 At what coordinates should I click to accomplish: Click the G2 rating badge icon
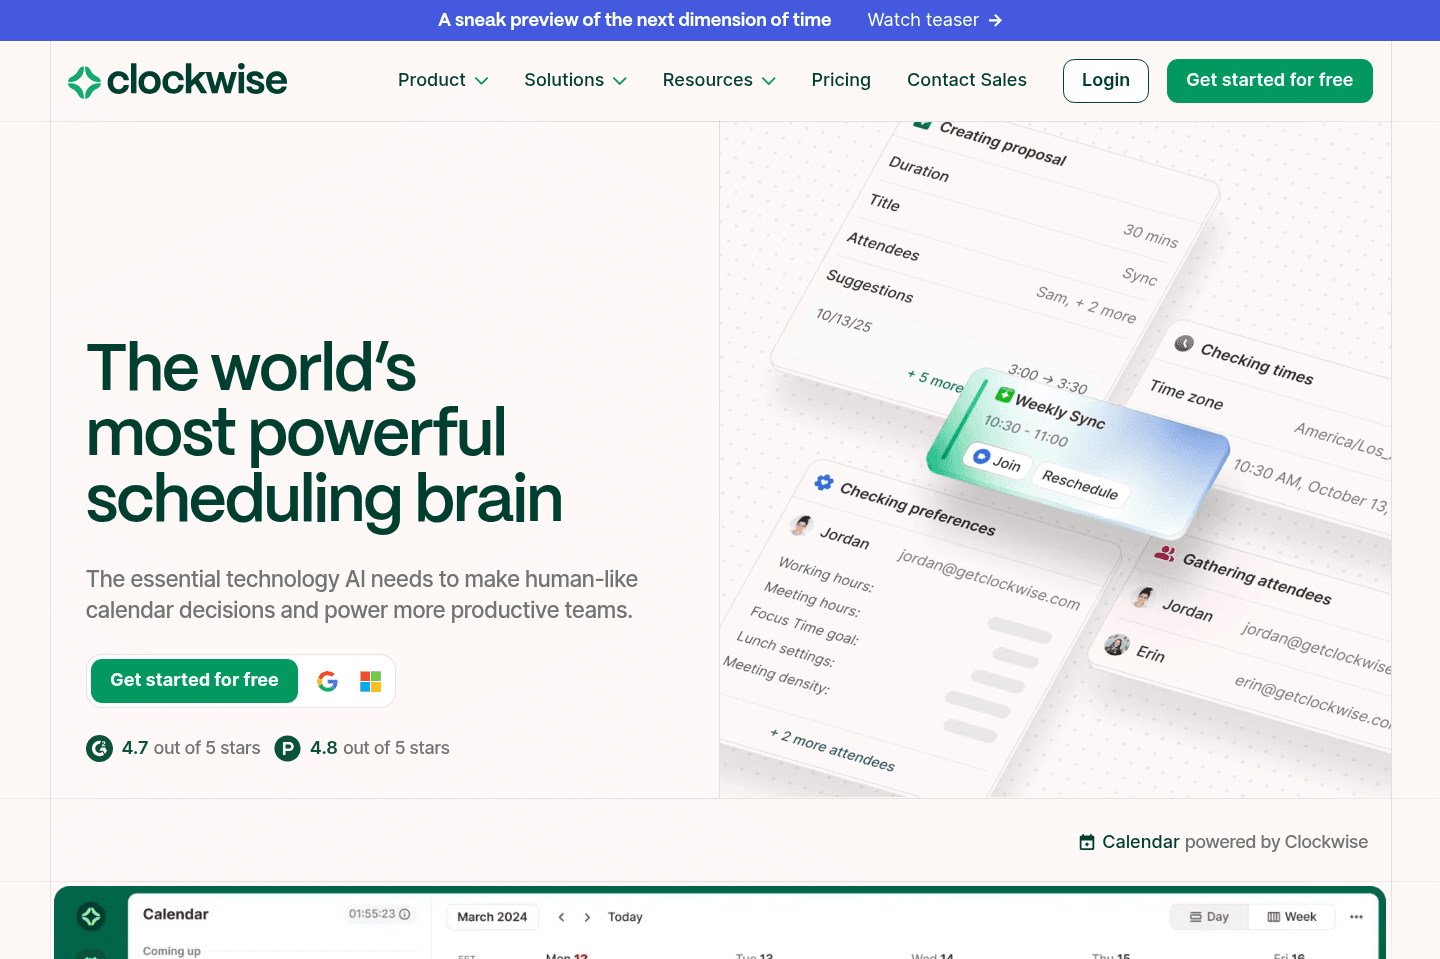pos(99,748)
